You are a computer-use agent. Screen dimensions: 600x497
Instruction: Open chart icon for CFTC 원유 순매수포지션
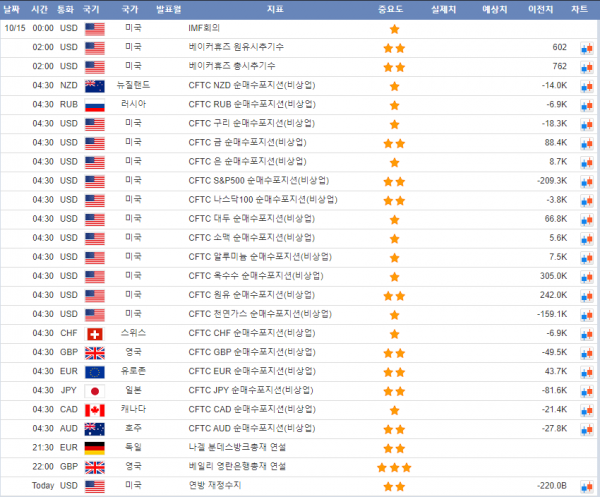point(585,296)
